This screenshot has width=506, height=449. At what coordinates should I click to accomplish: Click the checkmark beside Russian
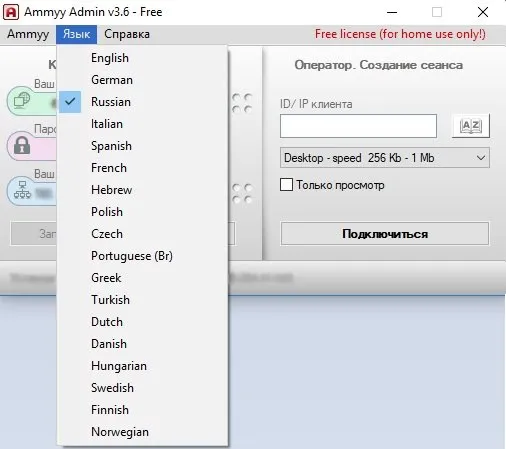pyautogui.click(x=70, y=101)
